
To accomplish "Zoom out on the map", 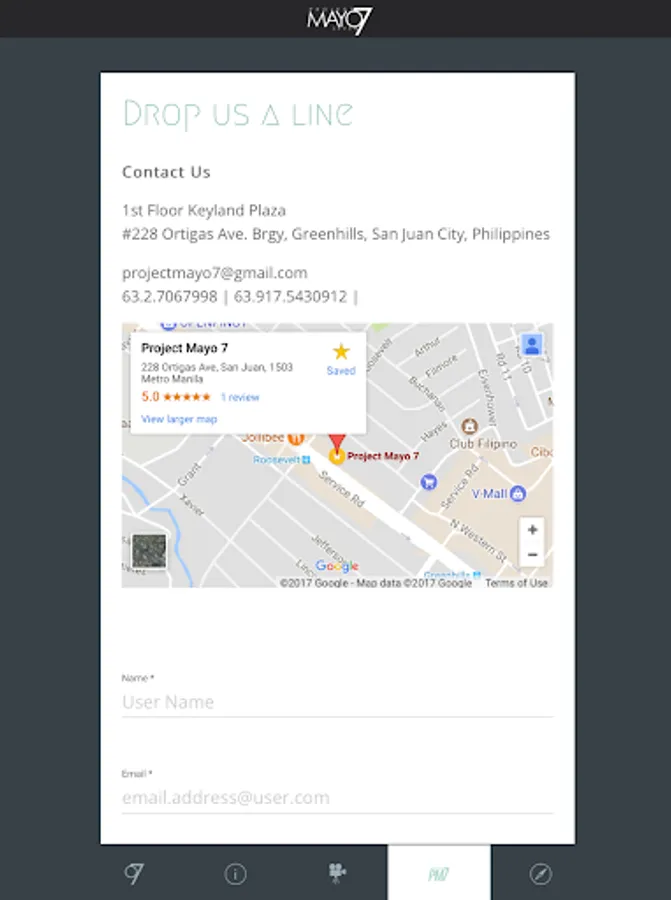I will pyautogui.click(x=532, y=554).
